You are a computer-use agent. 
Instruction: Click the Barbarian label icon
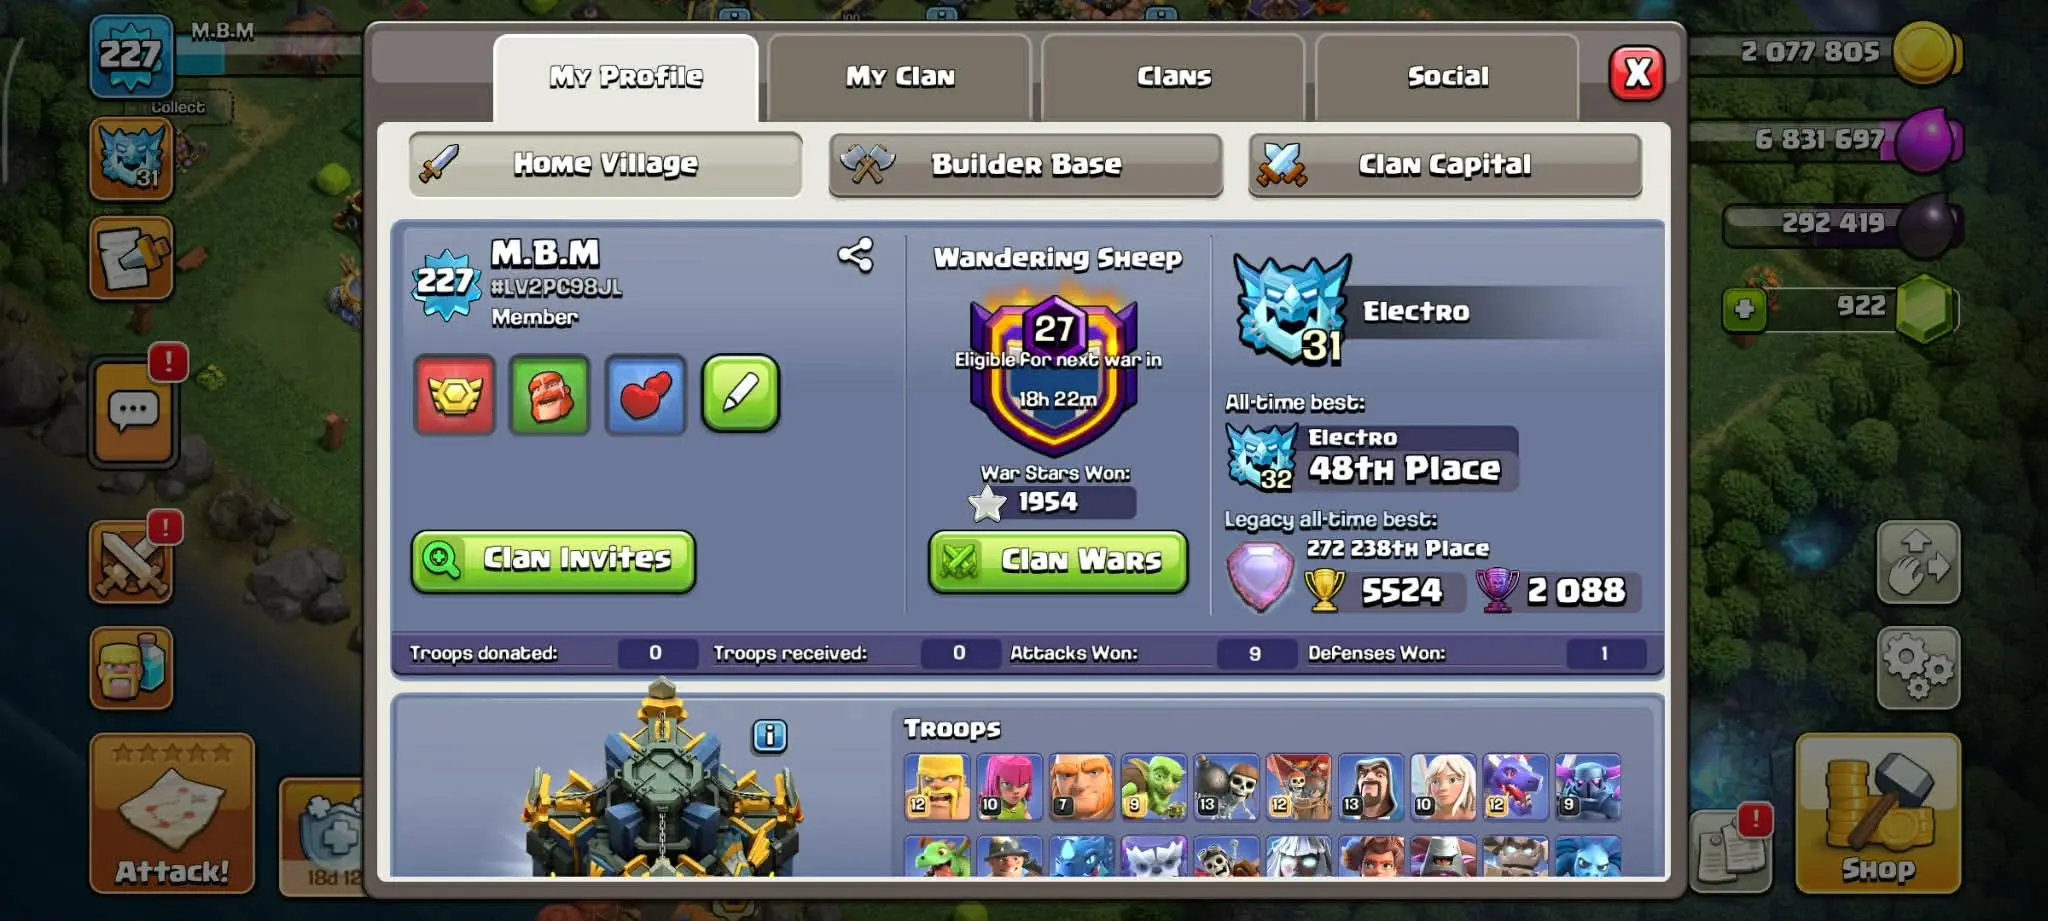[x=549, y=395]
